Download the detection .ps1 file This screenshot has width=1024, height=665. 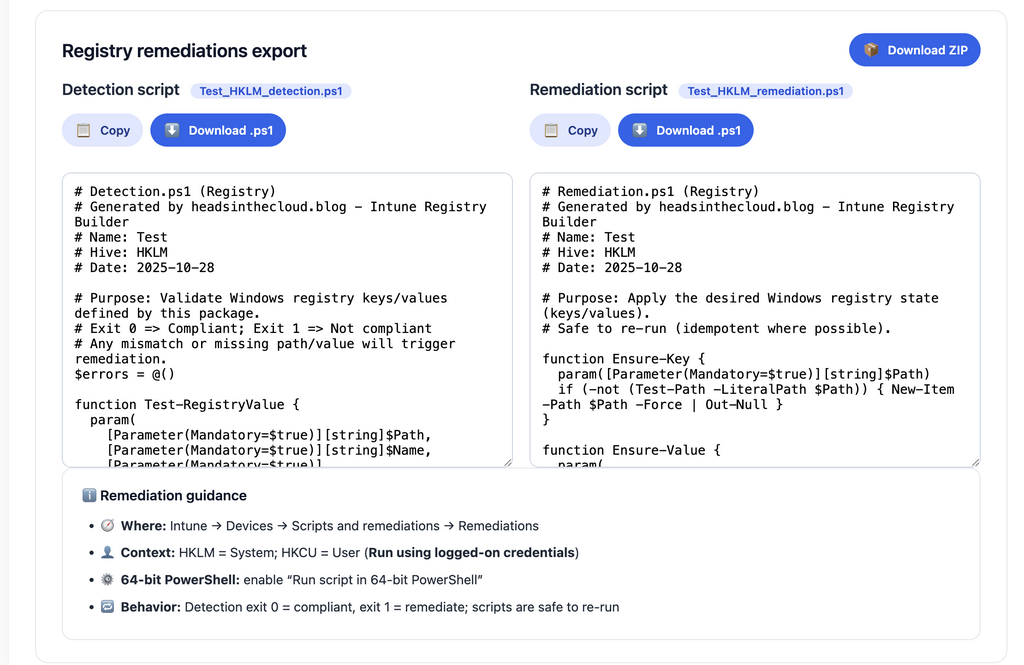217,130
